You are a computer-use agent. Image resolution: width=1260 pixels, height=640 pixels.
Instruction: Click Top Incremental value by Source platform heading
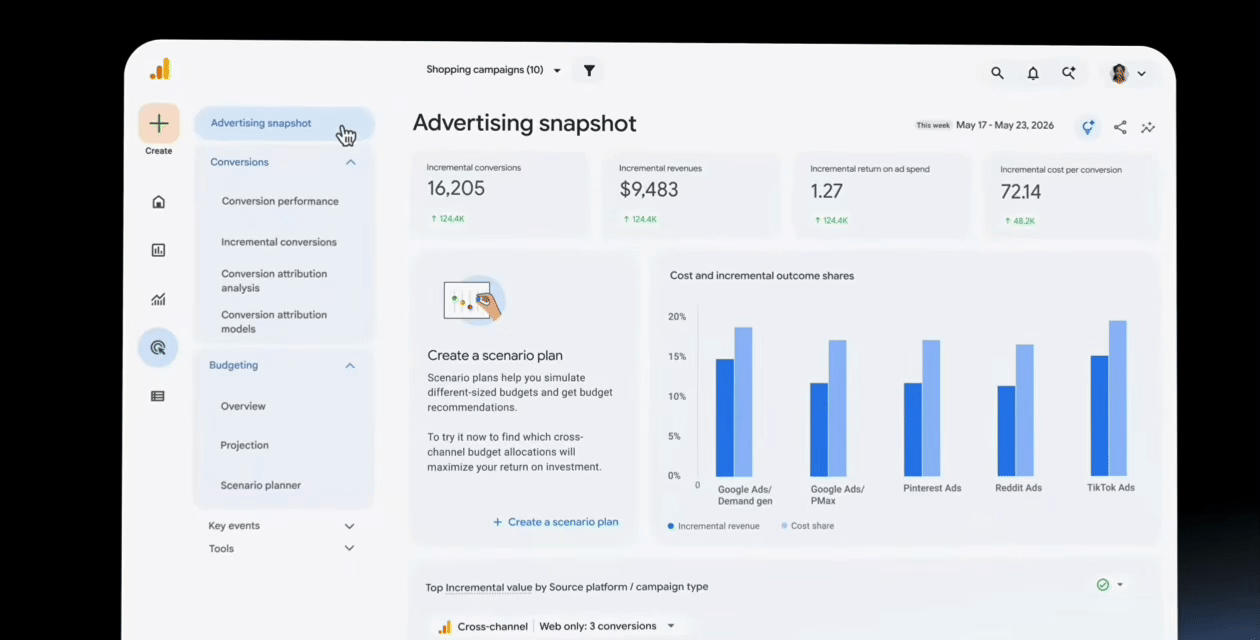click(567, 587)
